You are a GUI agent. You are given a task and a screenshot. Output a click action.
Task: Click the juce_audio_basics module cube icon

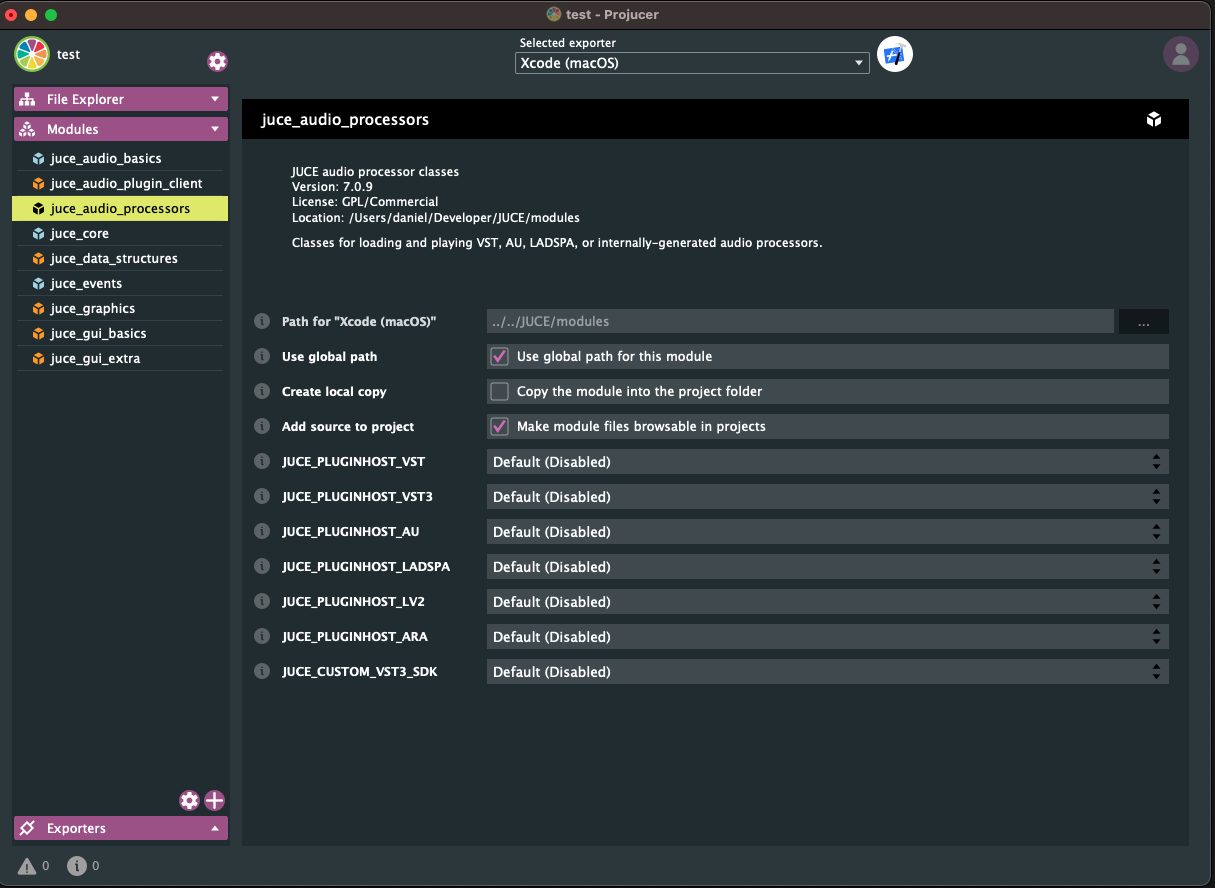pyautogui.click(x=38, y=158)
